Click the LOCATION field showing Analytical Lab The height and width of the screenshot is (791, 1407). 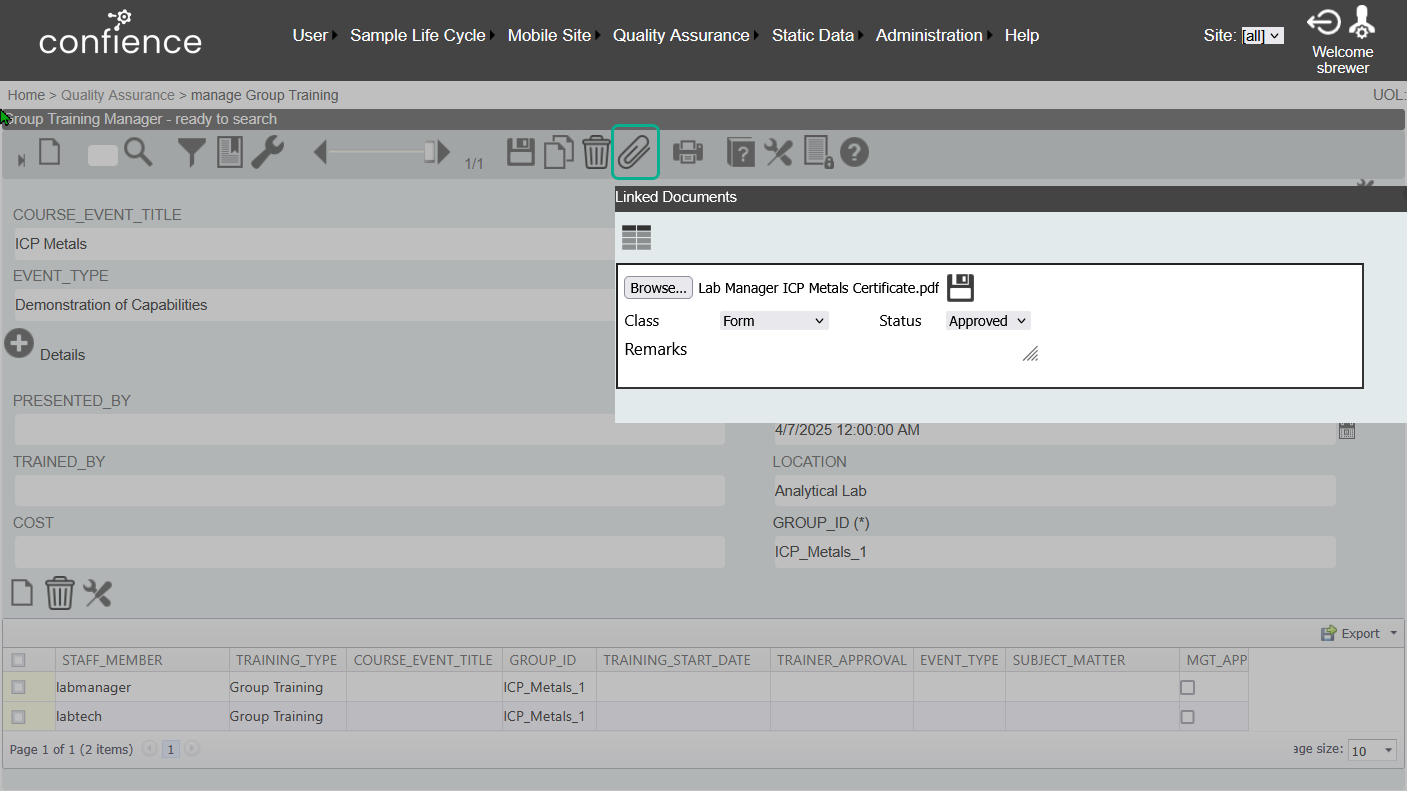click(1055, 491)
